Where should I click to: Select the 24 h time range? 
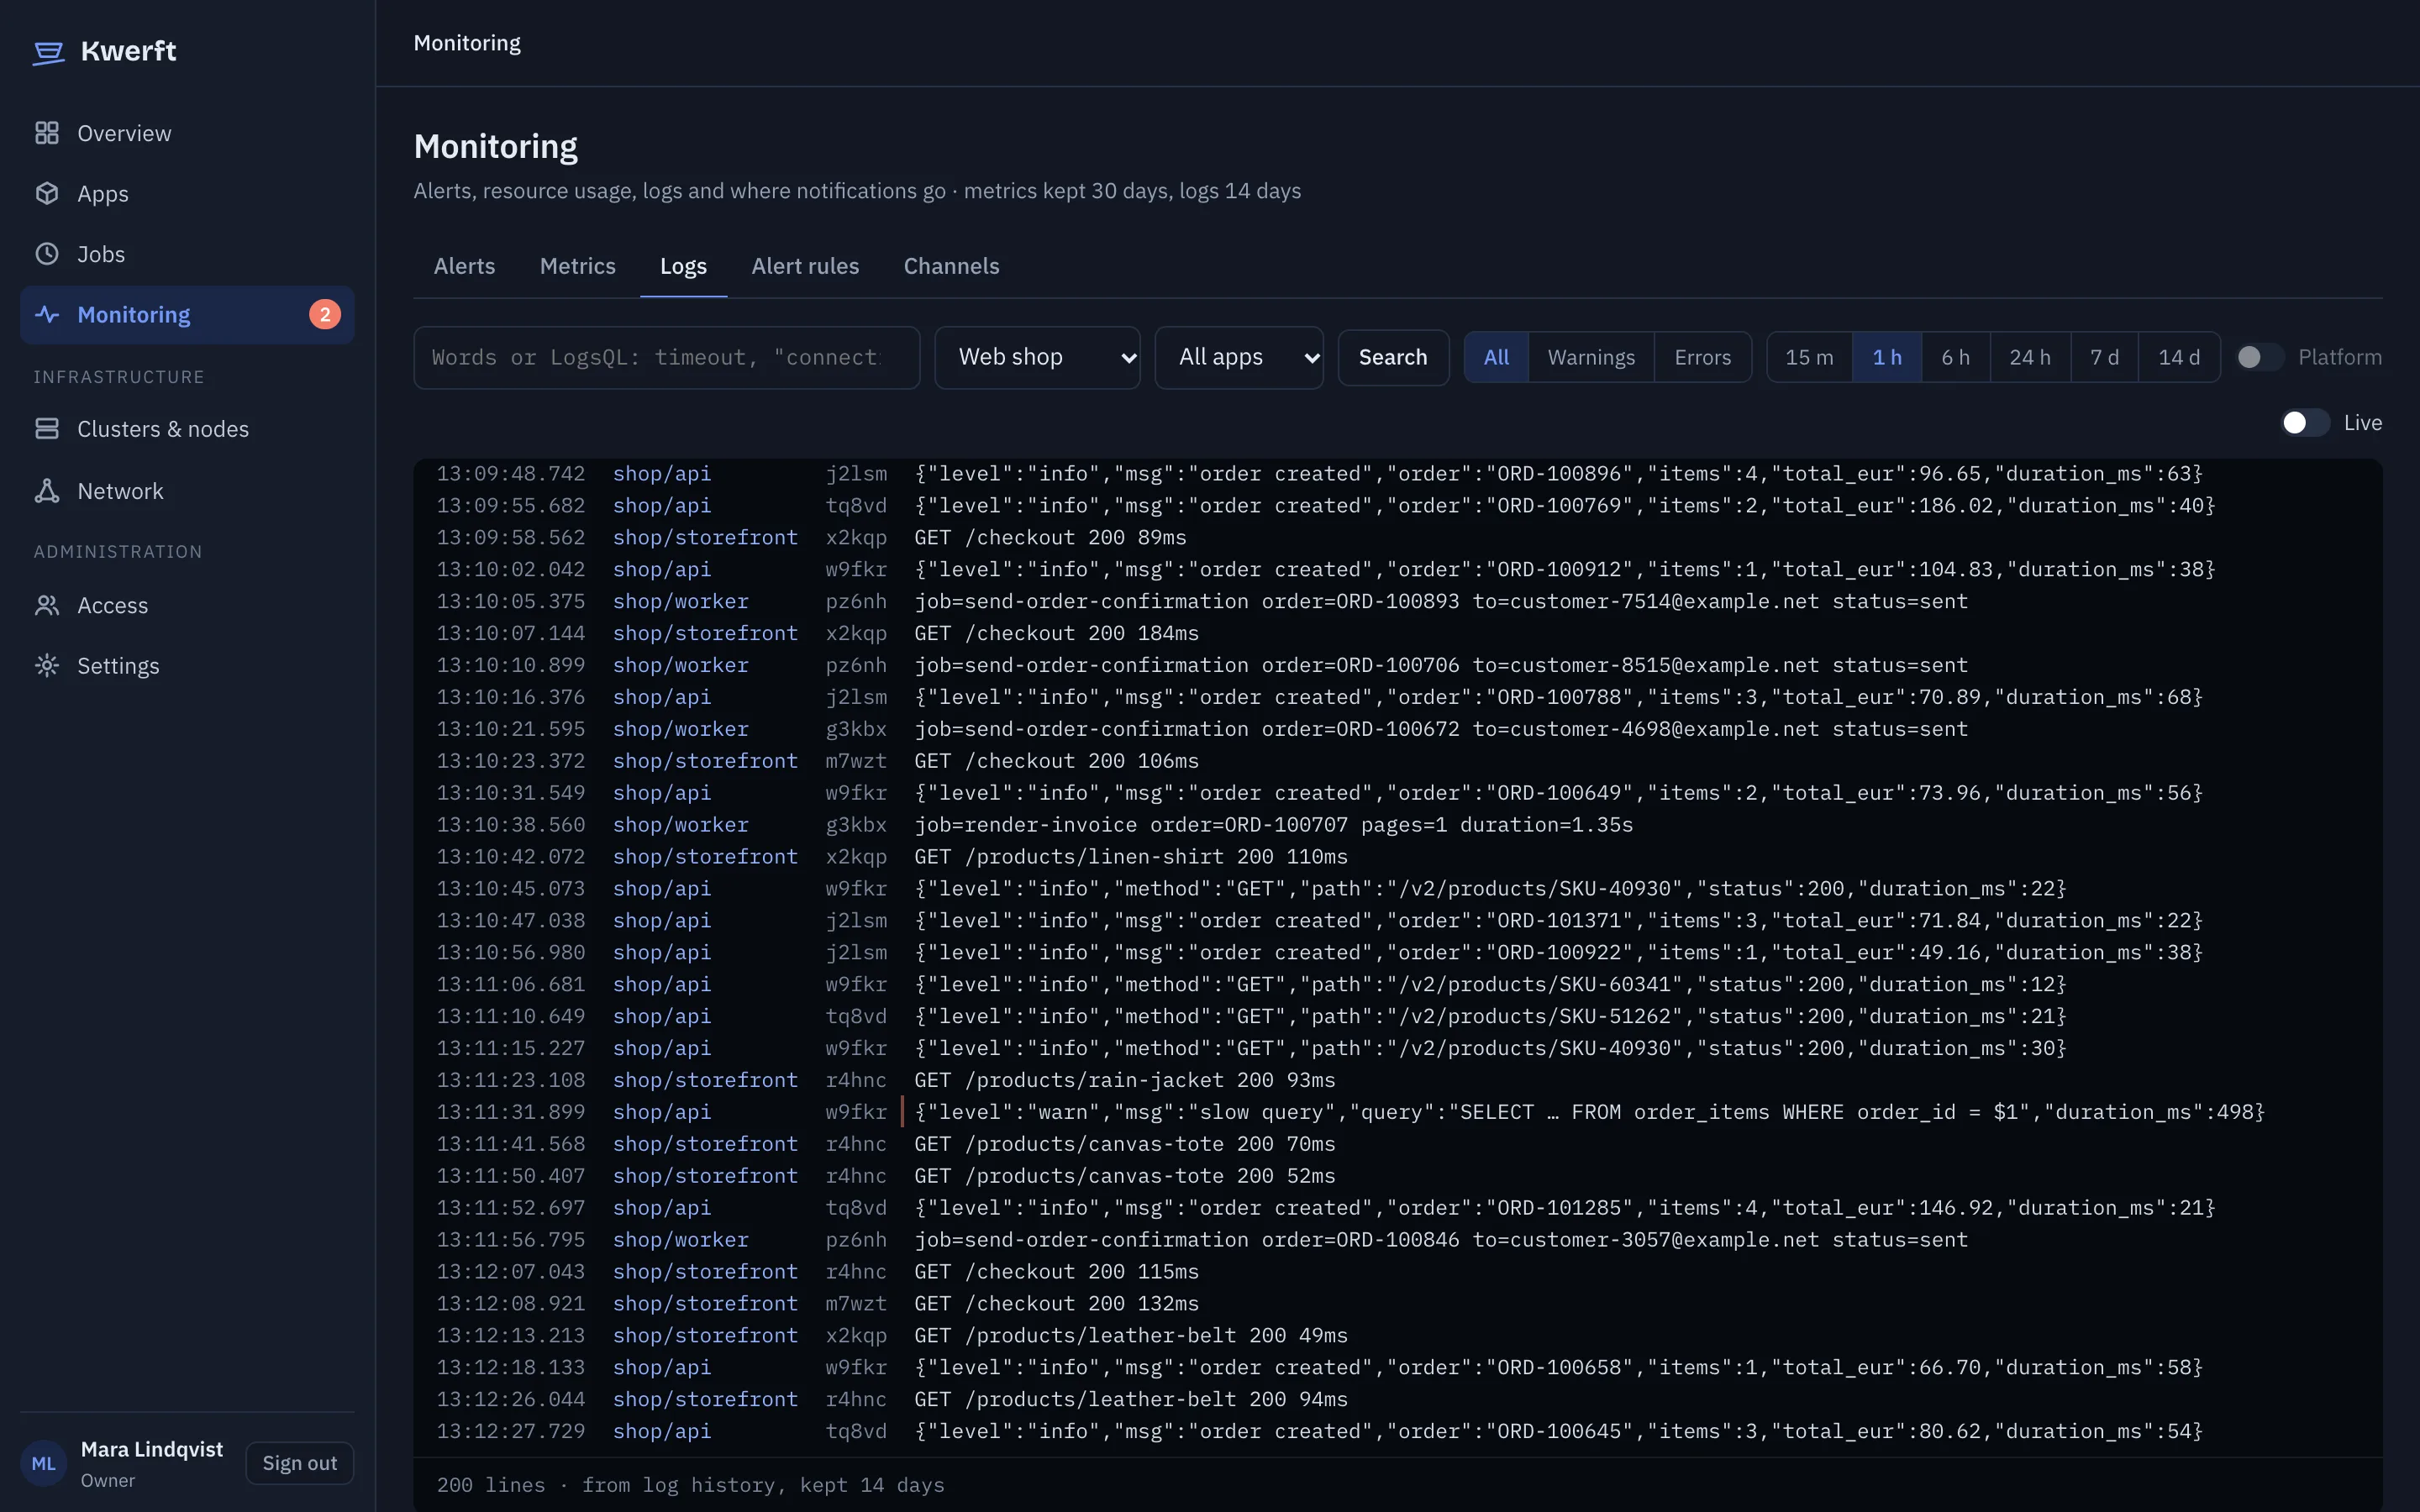click(2029, 357)
